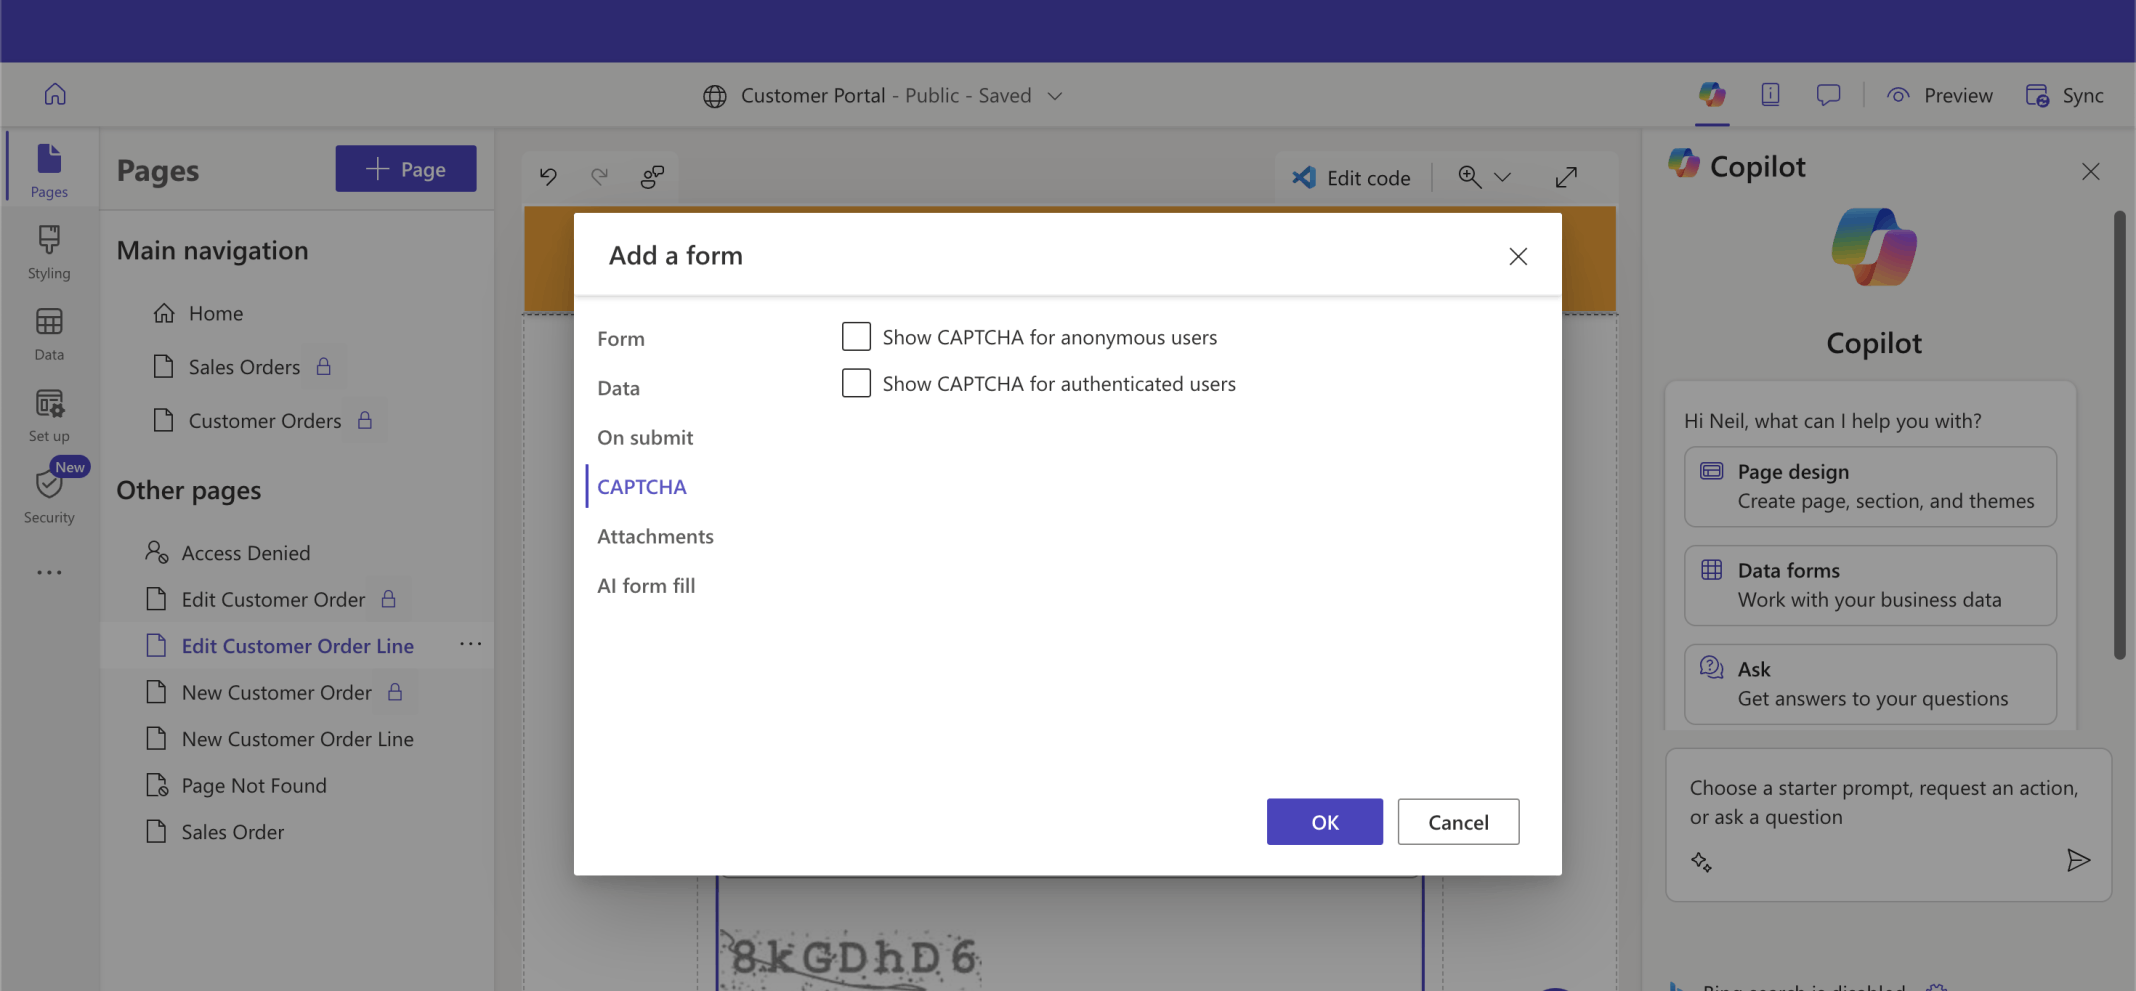Click the Undo arrow in canvas toolbar
2136x991 pixels.
[x=548, y=177]
